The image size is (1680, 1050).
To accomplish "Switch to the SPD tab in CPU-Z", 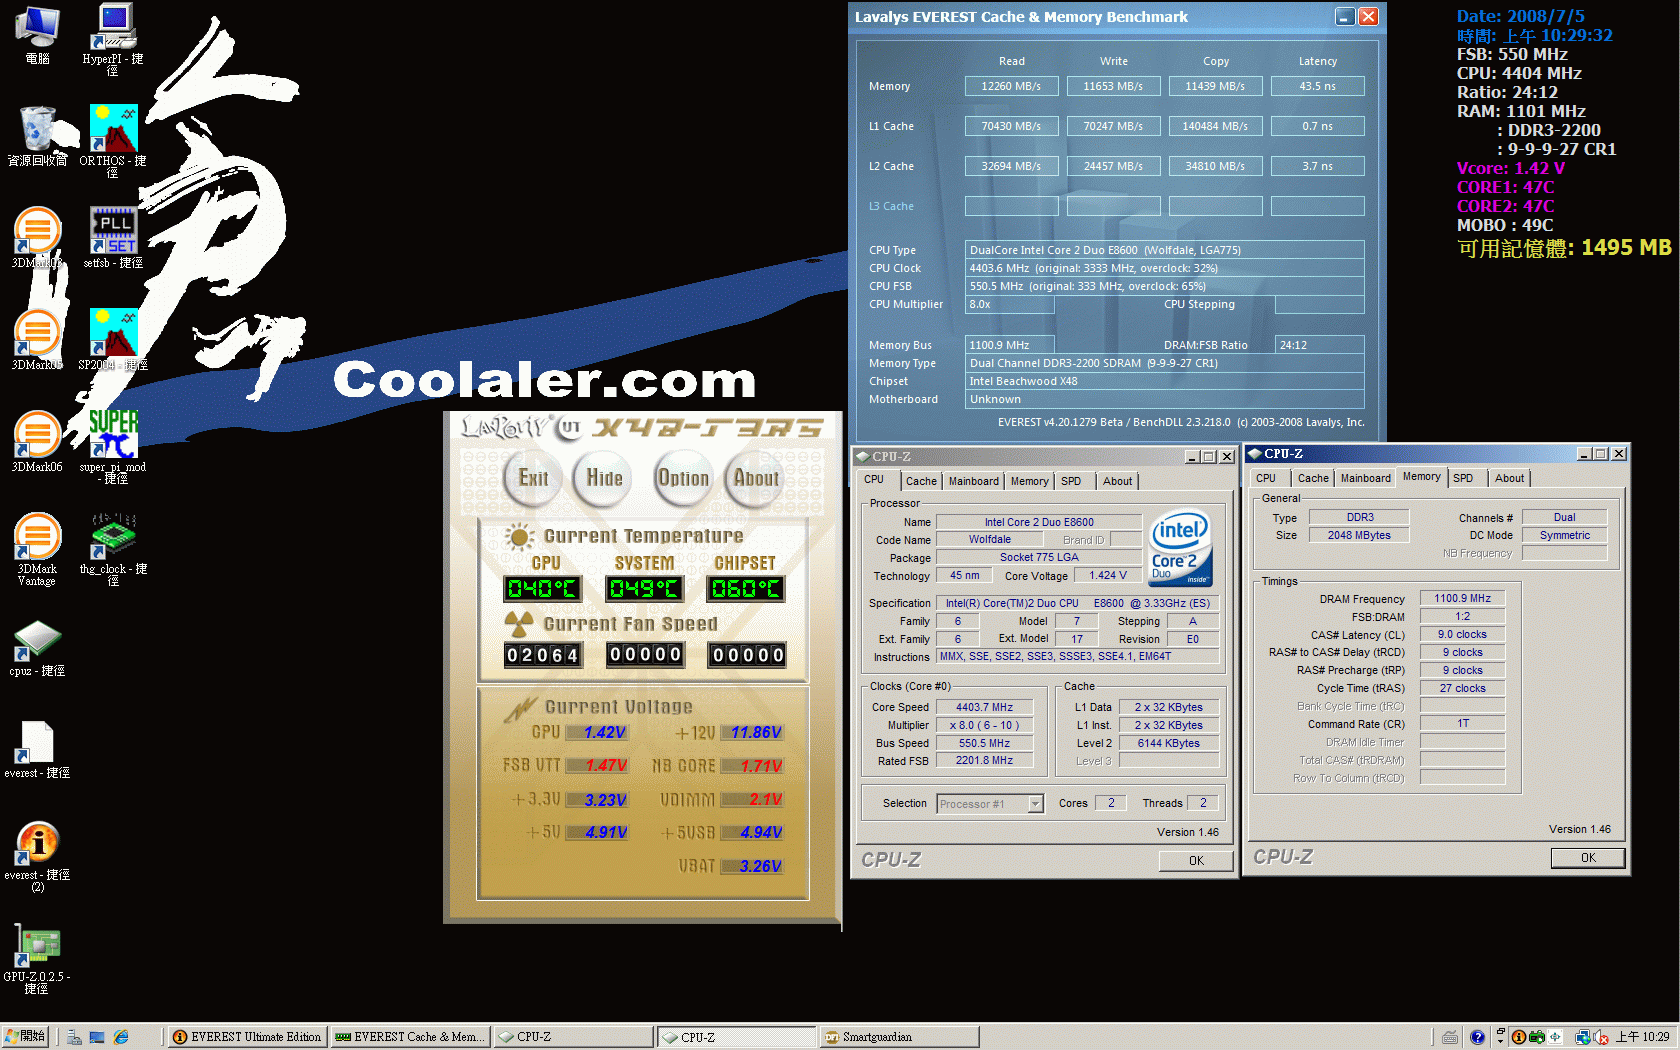I will [x=1073, y=481].
